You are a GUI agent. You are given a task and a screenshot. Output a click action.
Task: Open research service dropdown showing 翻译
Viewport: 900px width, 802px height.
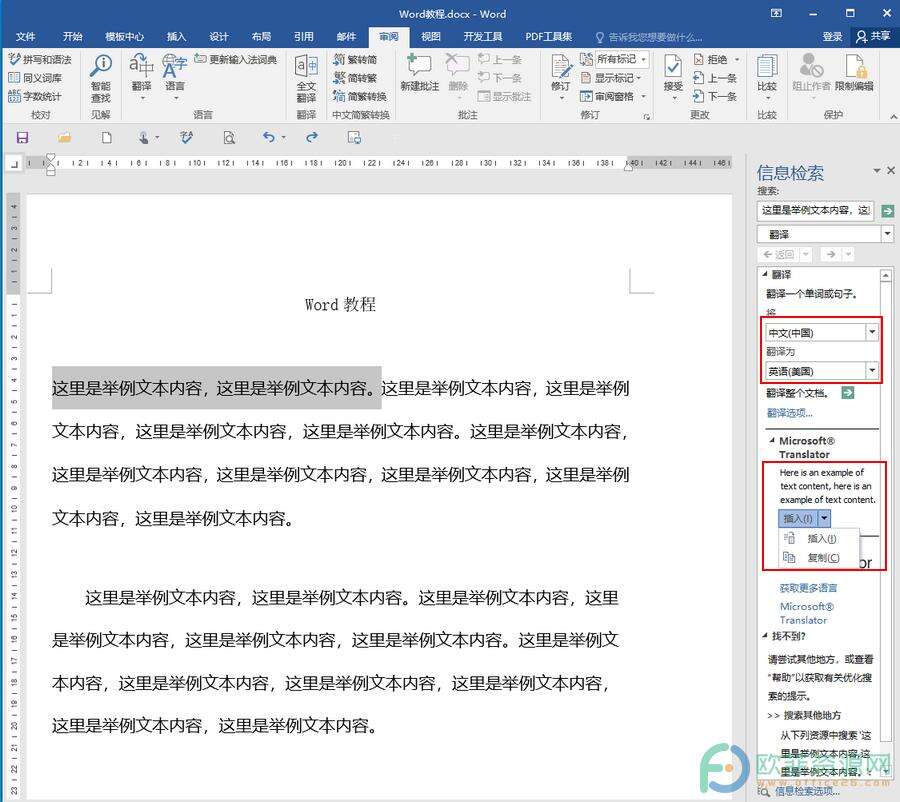(x=887, y=234)
